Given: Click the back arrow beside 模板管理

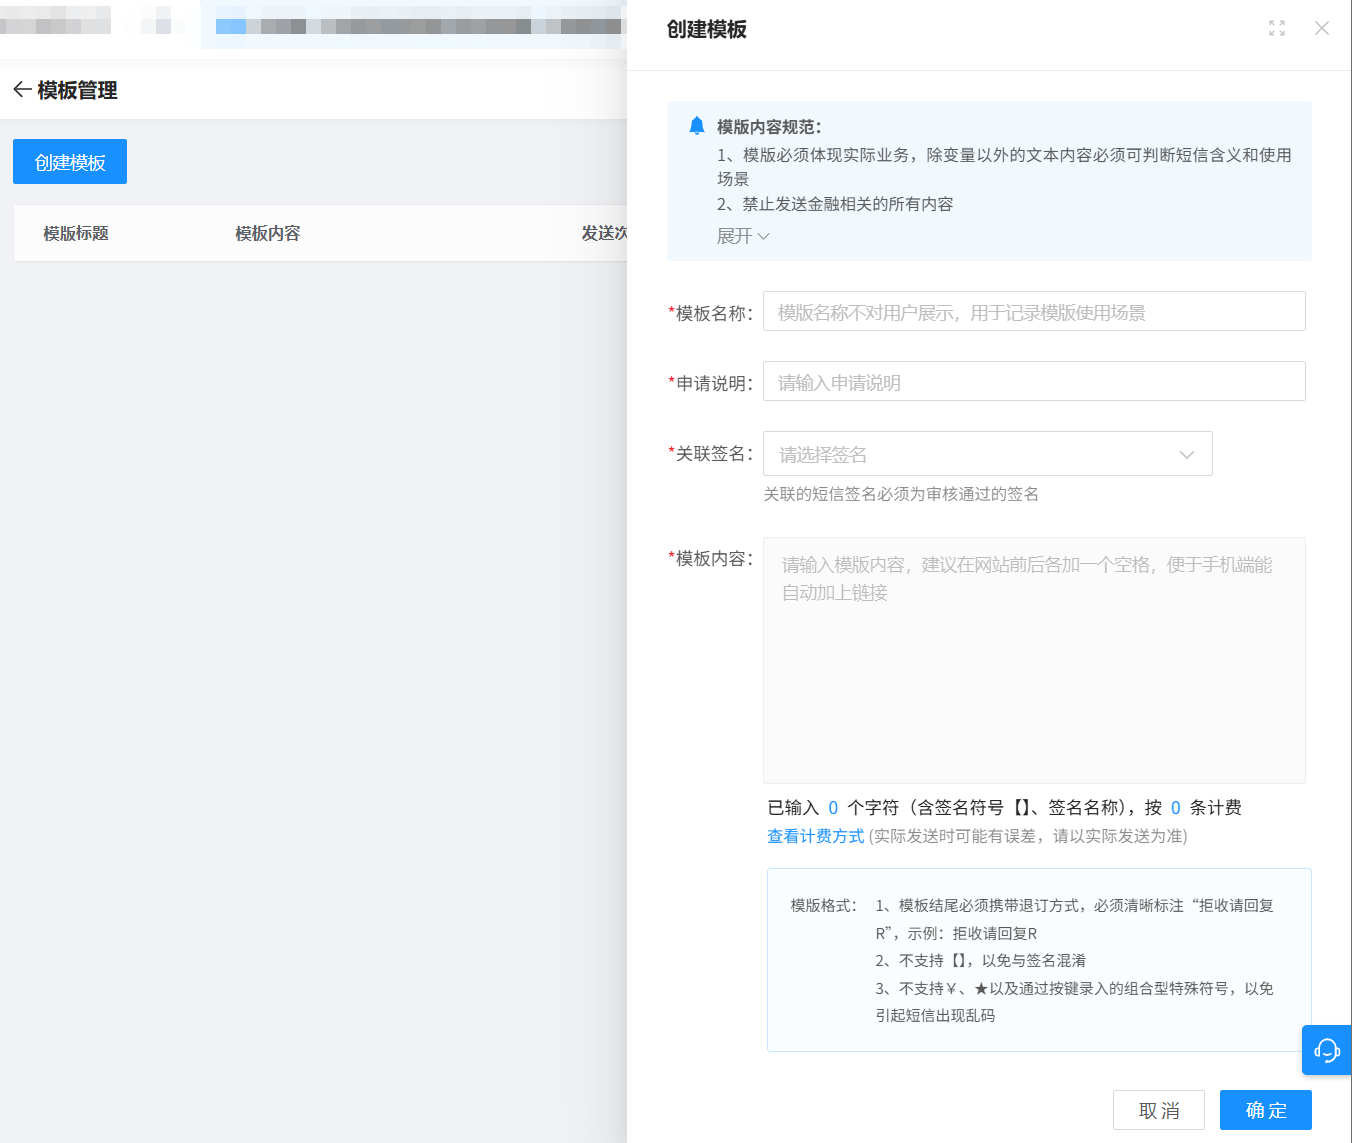Looking at the screenshot, I should coord(22,90).
